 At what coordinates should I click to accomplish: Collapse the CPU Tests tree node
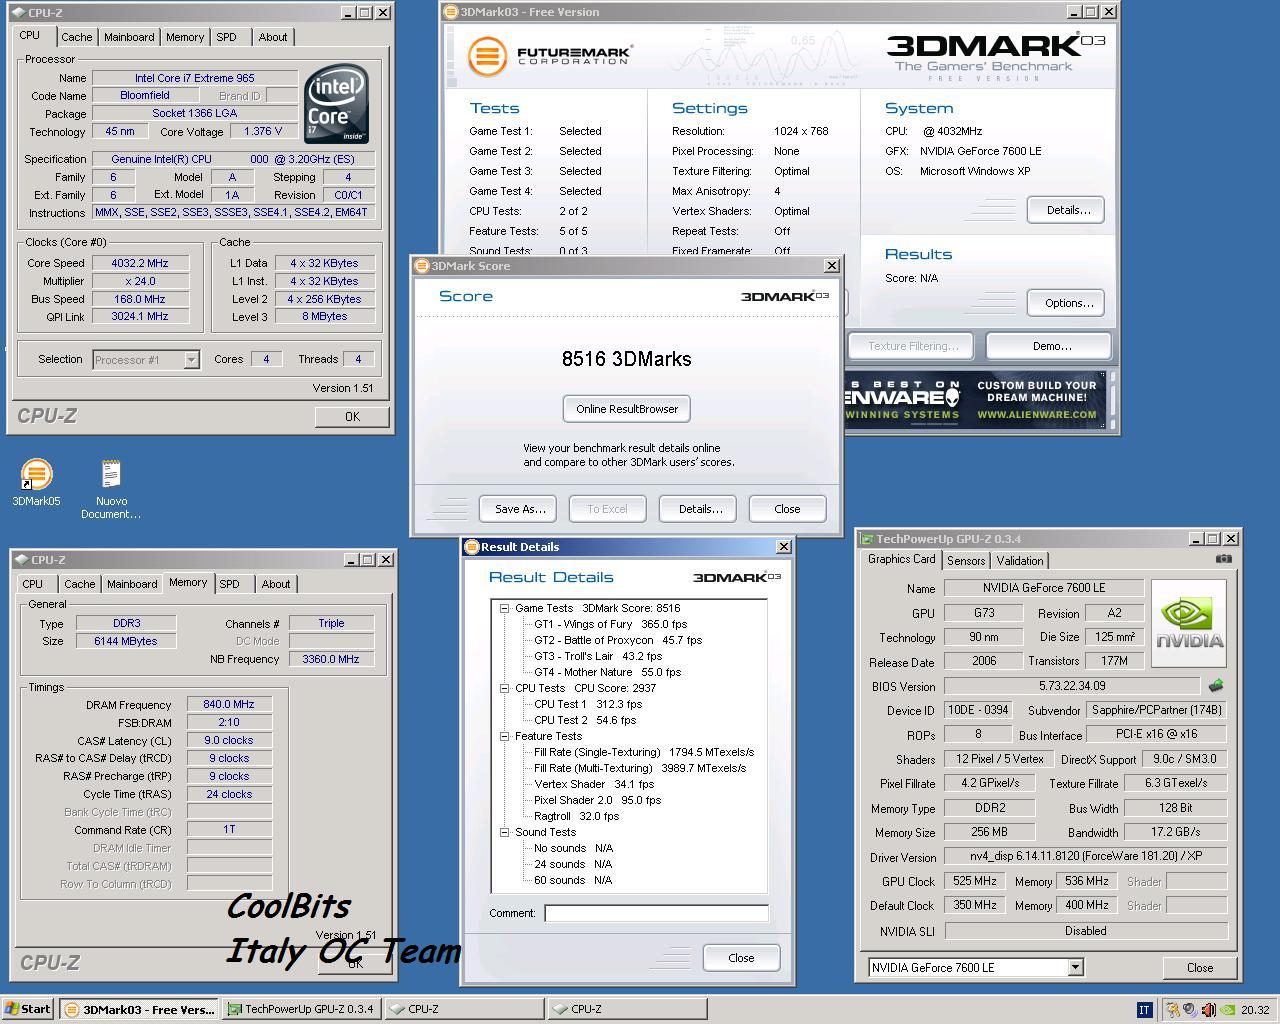pyautogui.click(x=504, y=688)
